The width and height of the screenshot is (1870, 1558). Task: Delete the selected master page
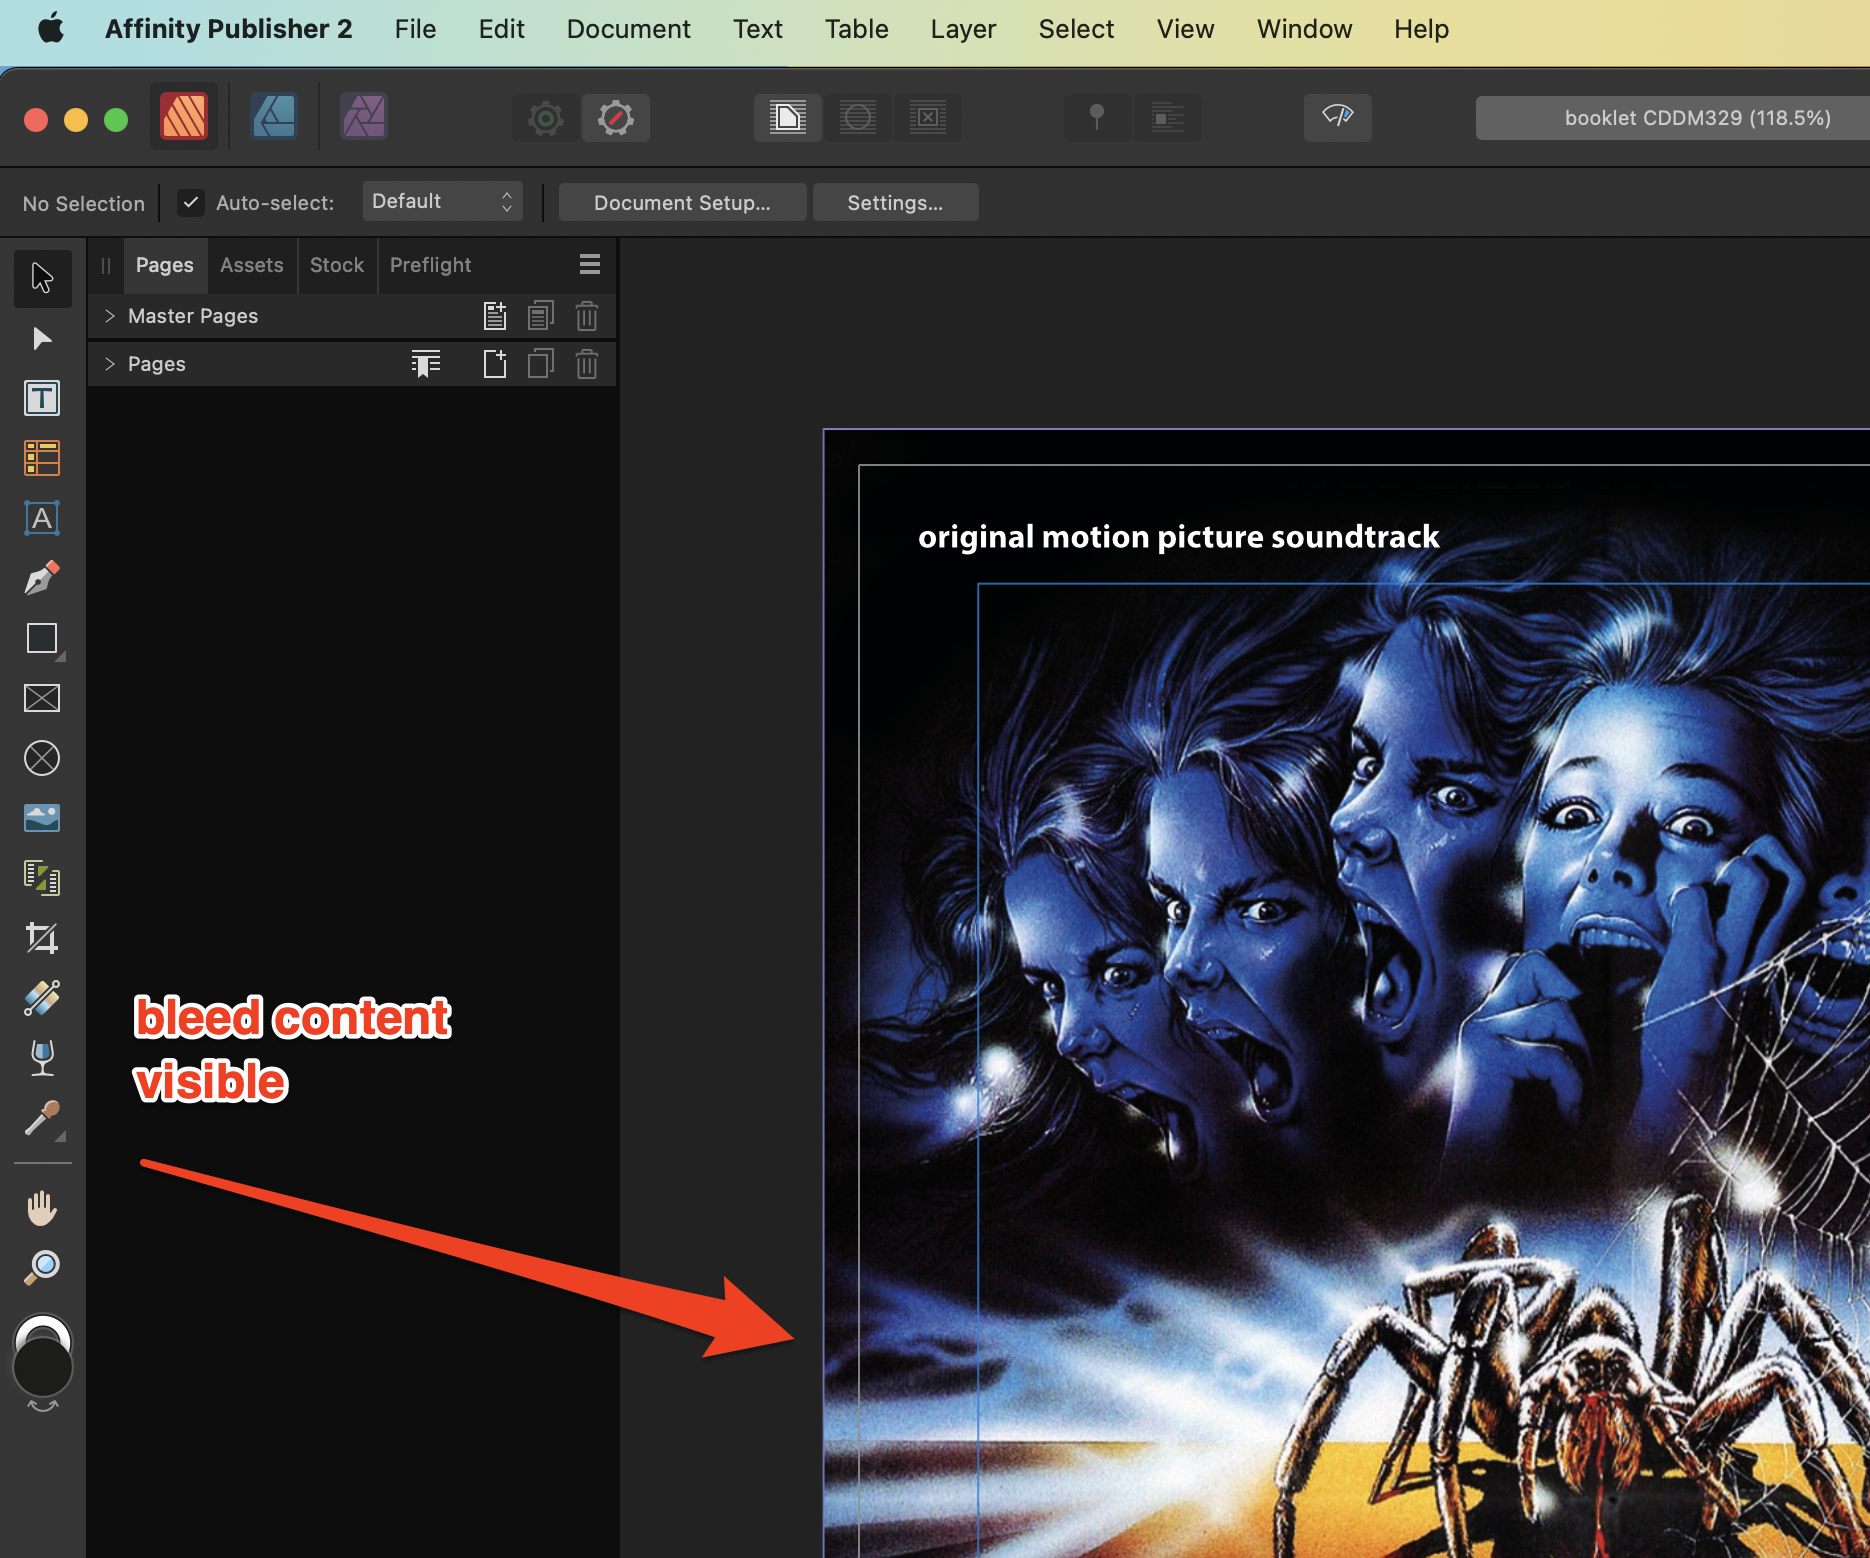[x=587, y=316]
